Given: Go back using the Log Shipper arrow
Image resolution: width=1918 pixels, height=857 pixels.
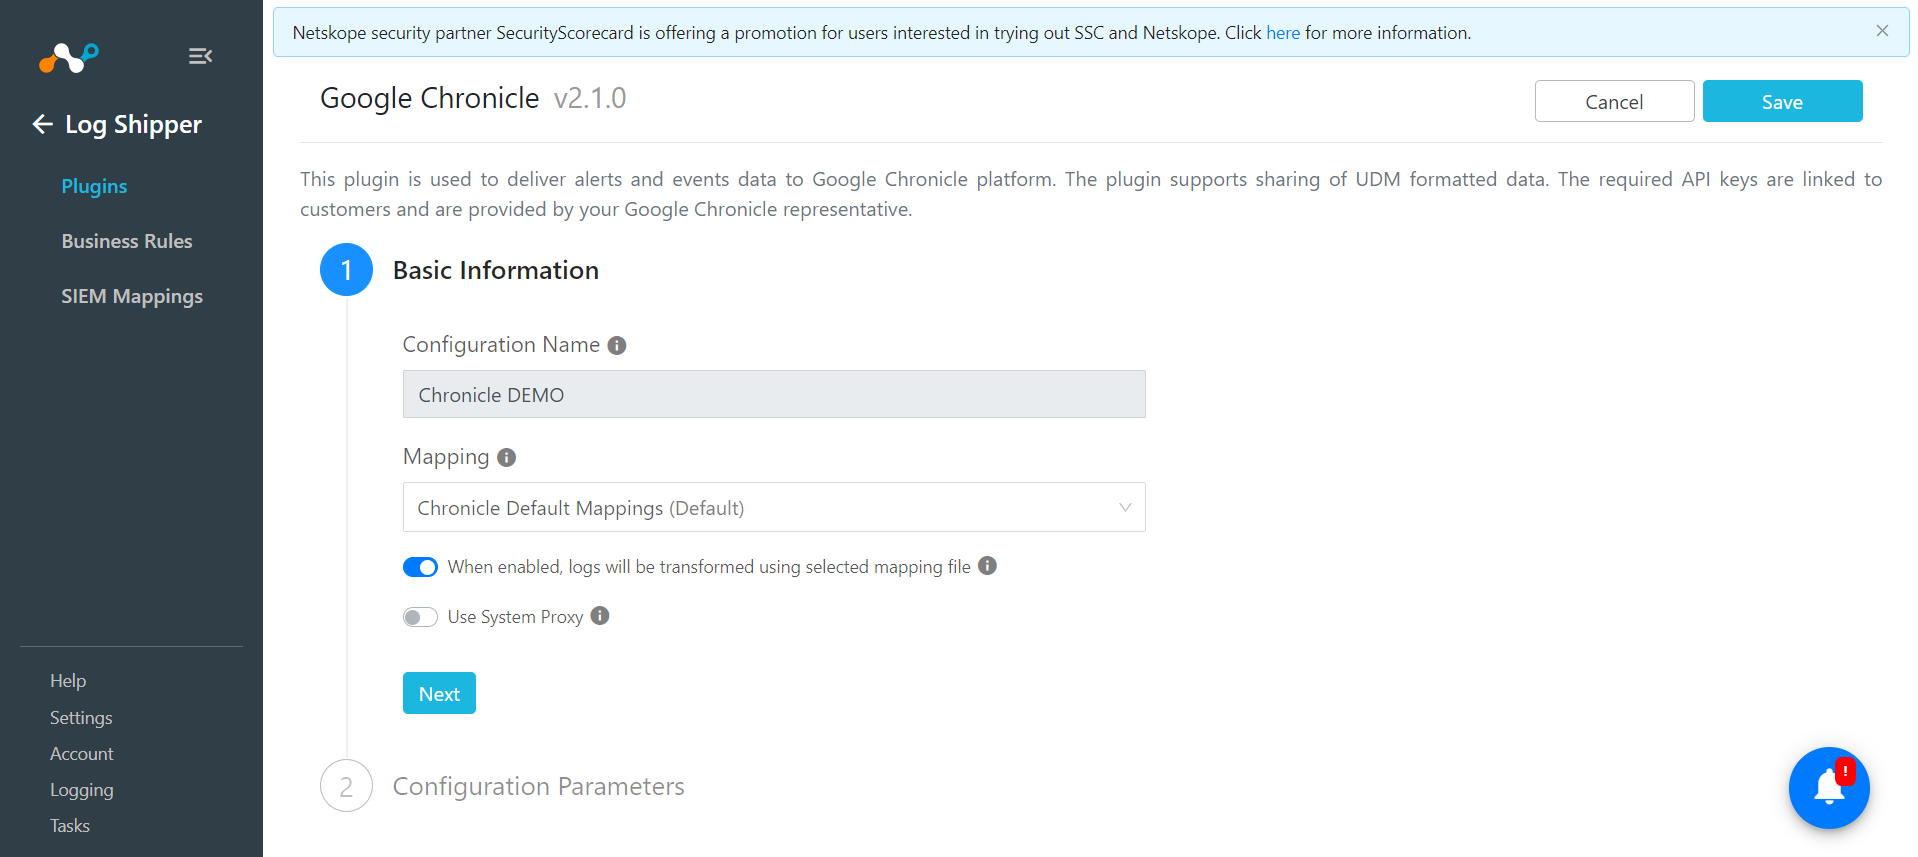Looking at the screenshot, I should [x=42, y=124].
